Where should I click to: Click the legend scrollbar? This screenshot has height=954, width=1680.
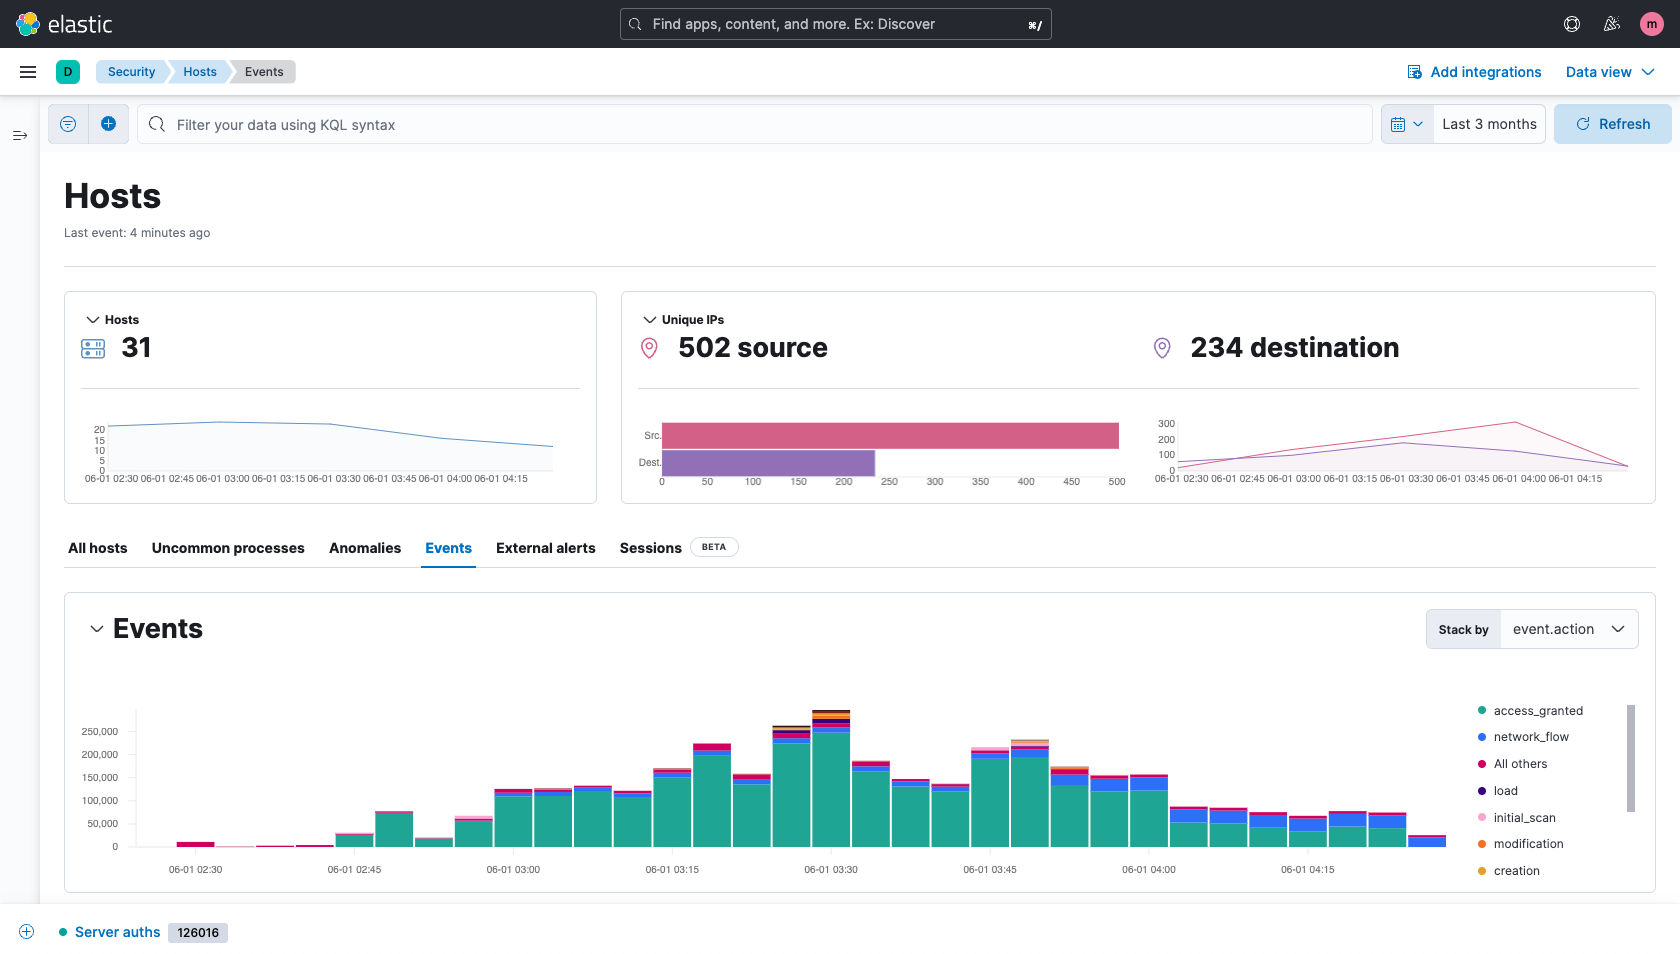click(1631, 758)
